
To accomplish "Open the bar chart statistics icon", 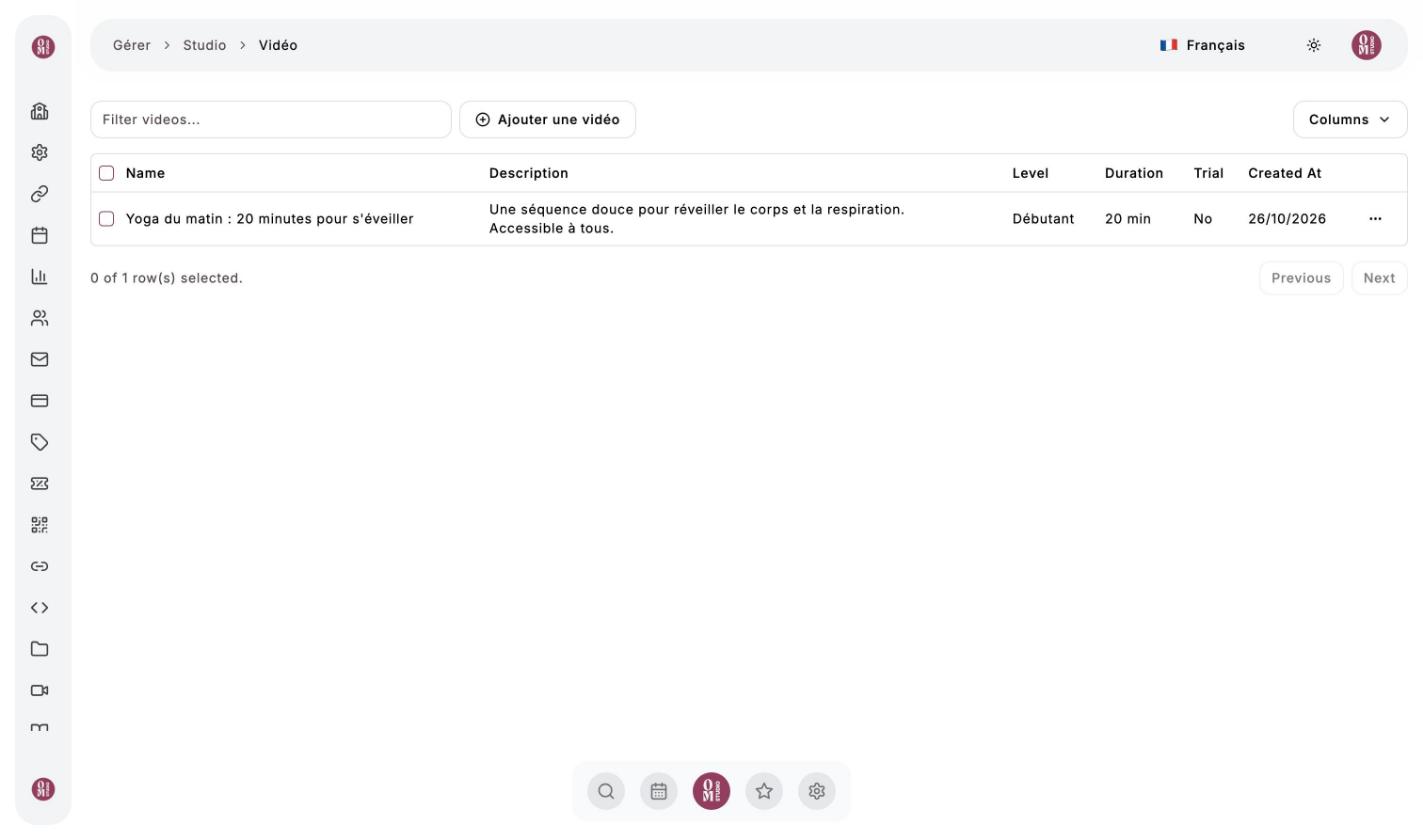I will 40,277.
